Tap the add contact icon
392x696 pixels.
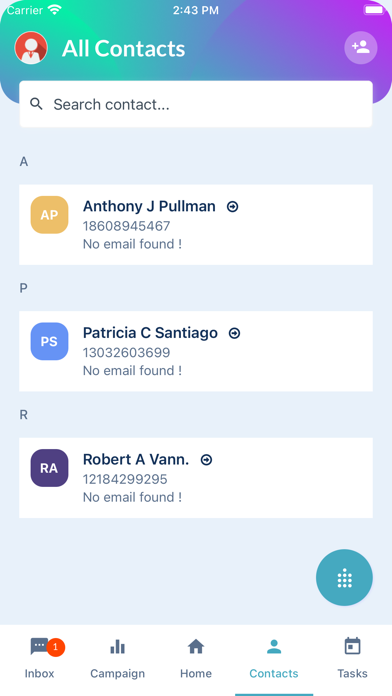coord(360,47)
